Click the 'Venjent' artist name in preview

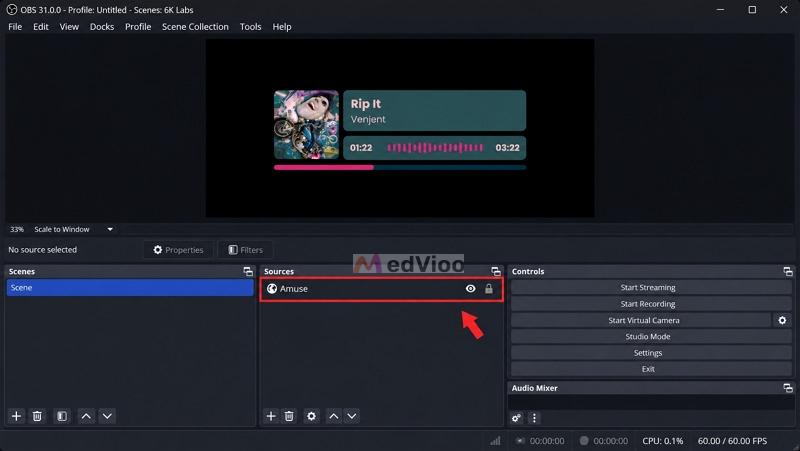point(368,120)
